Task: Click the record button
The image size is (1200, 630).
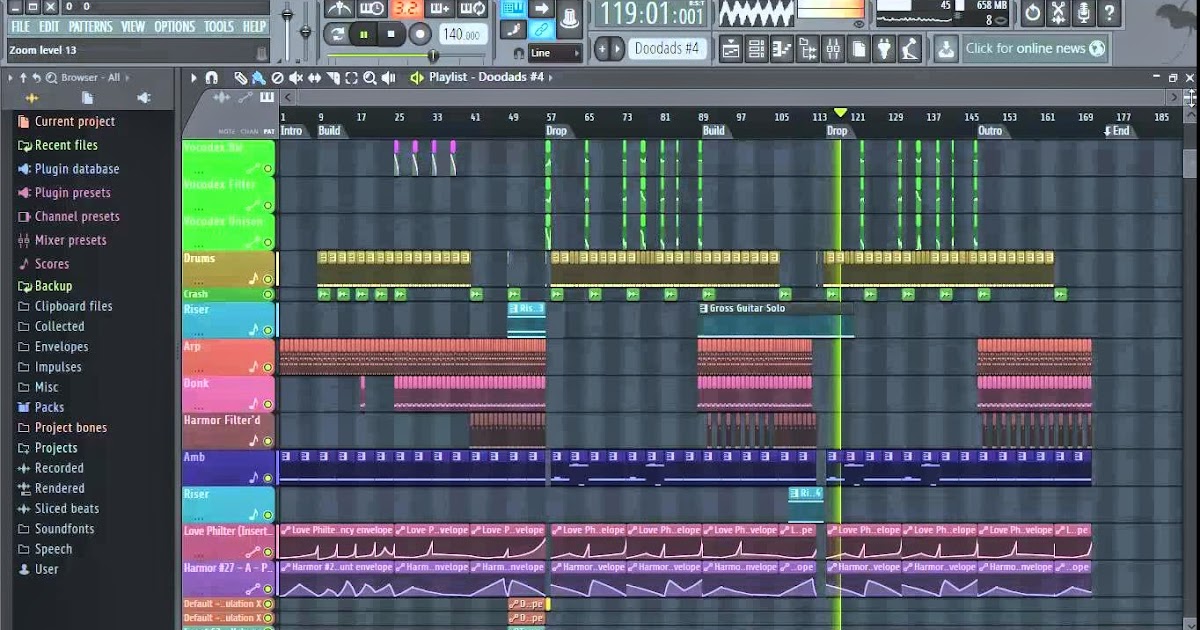Action: coord(420,34)
